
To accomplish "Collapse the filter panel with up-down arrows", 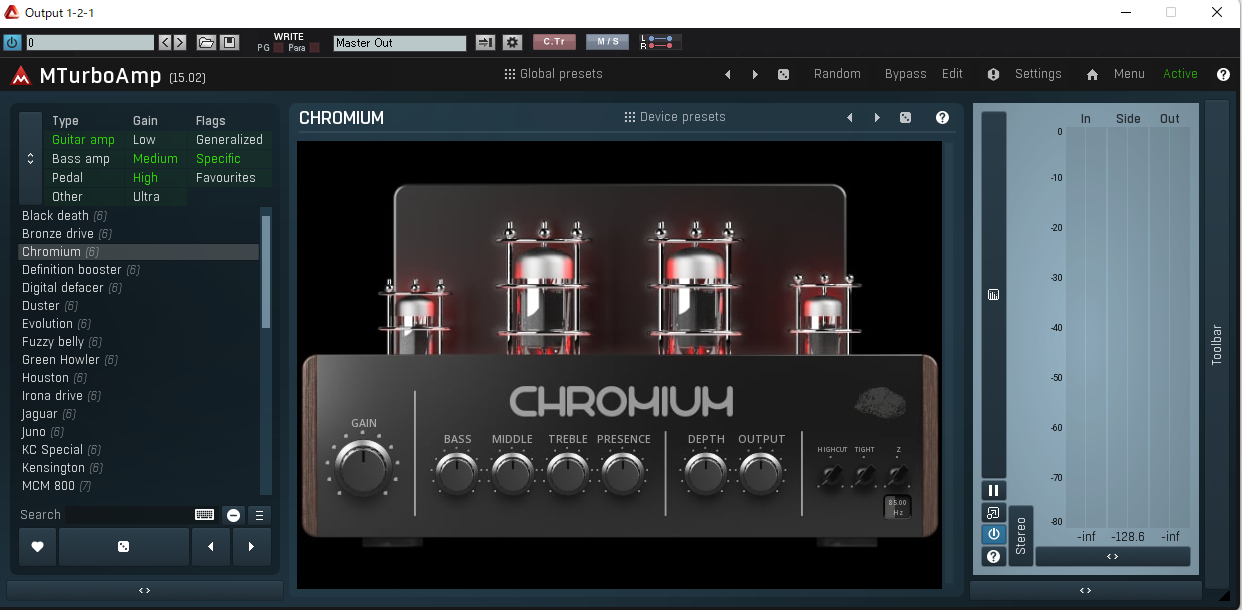I will coord(30,158).
